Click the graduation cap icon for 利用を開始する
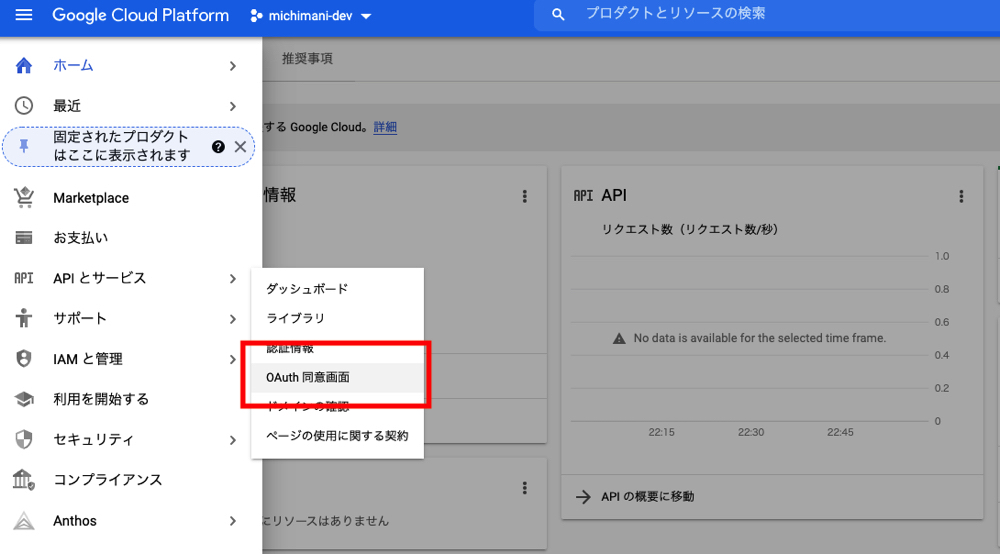The height and width of the screenshot is (554, 1000). pos(24,399)
